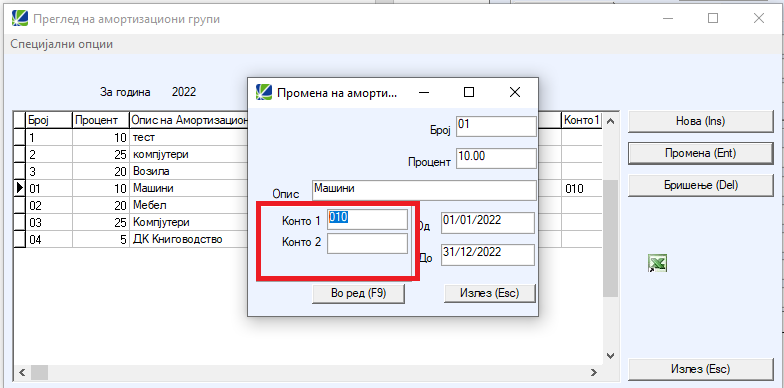The width and height of the screenshot is (784, 388).
Task: Click the Опис field containing Машини
Action: point(424,190)
